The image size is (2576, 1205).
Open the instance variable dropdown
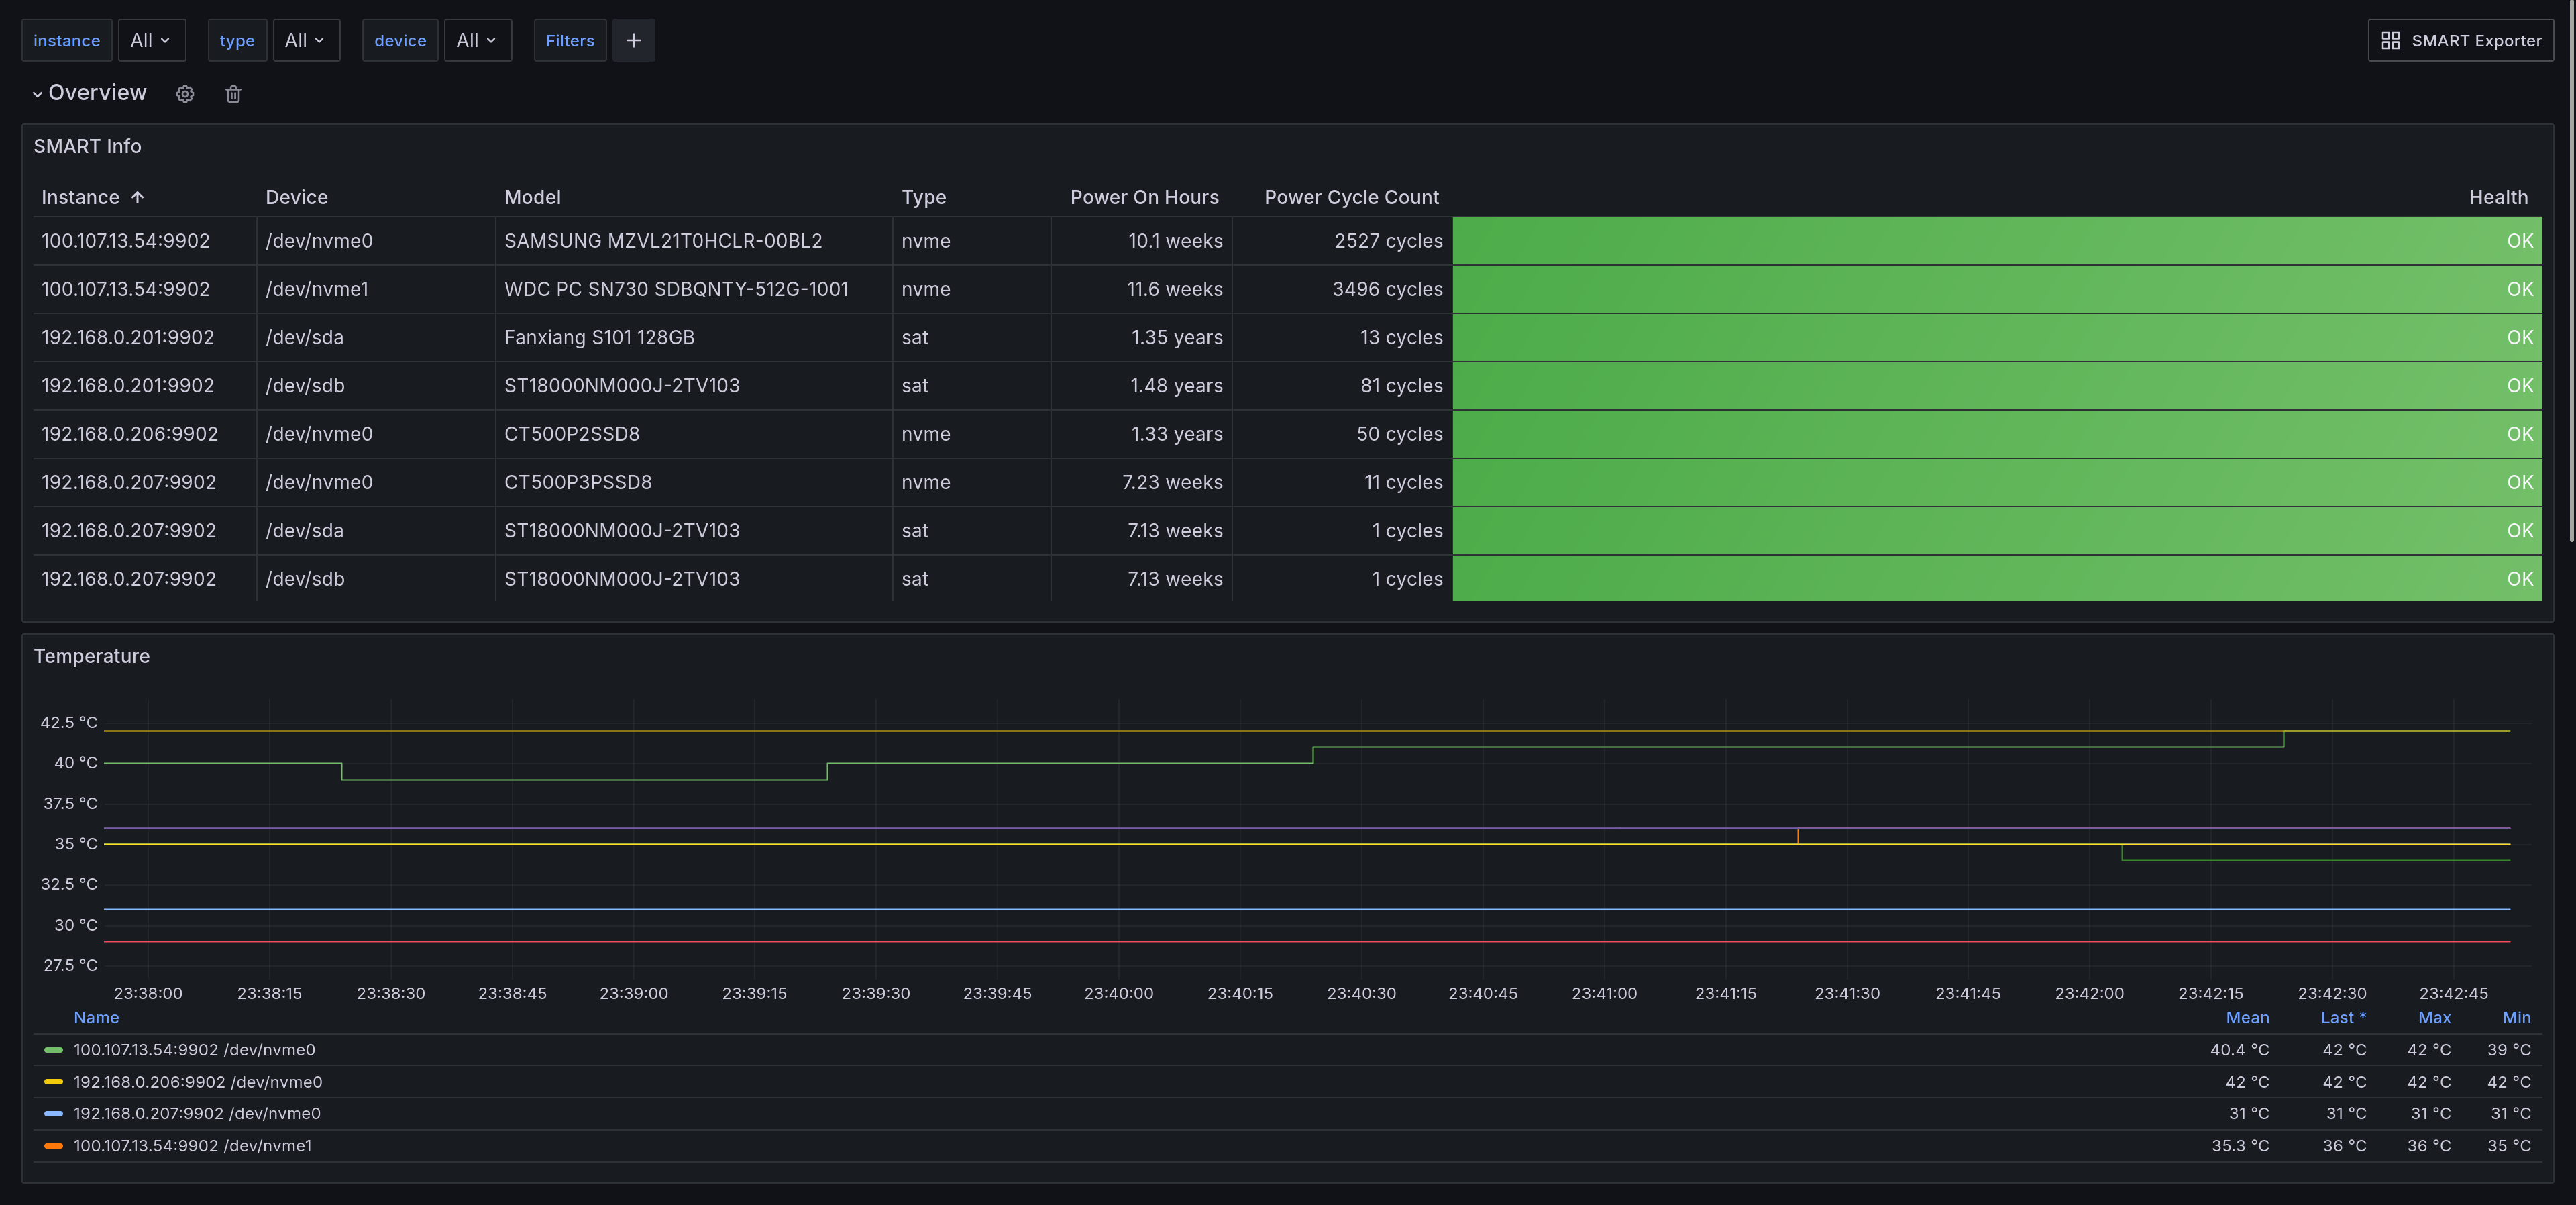(152, 41)
